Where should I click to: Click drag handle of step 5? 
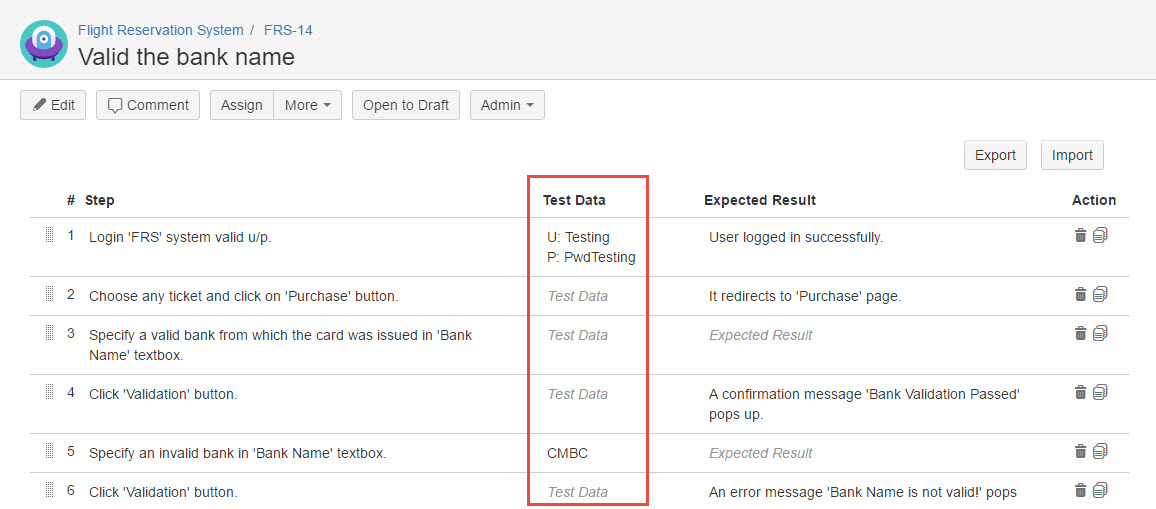tap(49, 452)
